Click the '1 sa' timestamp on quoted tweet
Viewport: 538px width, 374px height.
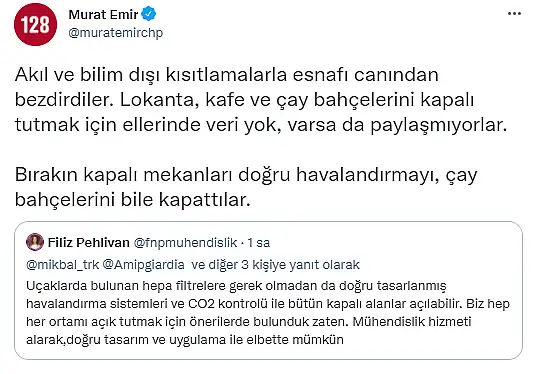pyautogui.click(x=259, y=243)
